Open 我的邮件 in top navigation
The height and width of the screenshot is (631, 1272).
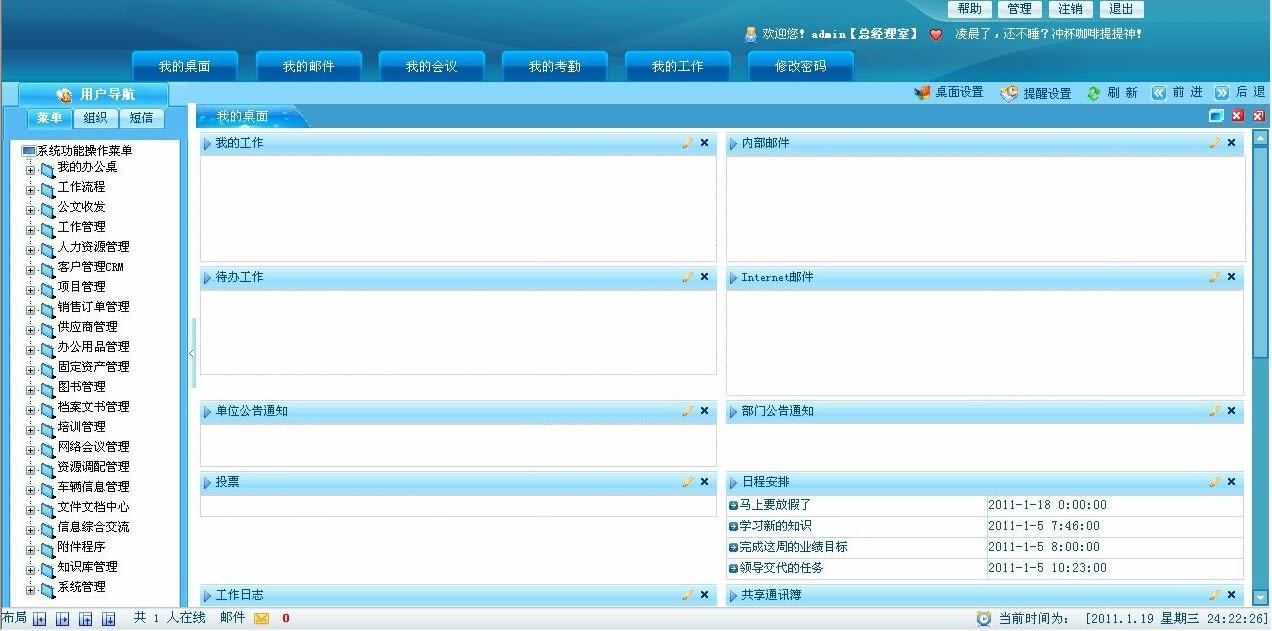(308, 67)
